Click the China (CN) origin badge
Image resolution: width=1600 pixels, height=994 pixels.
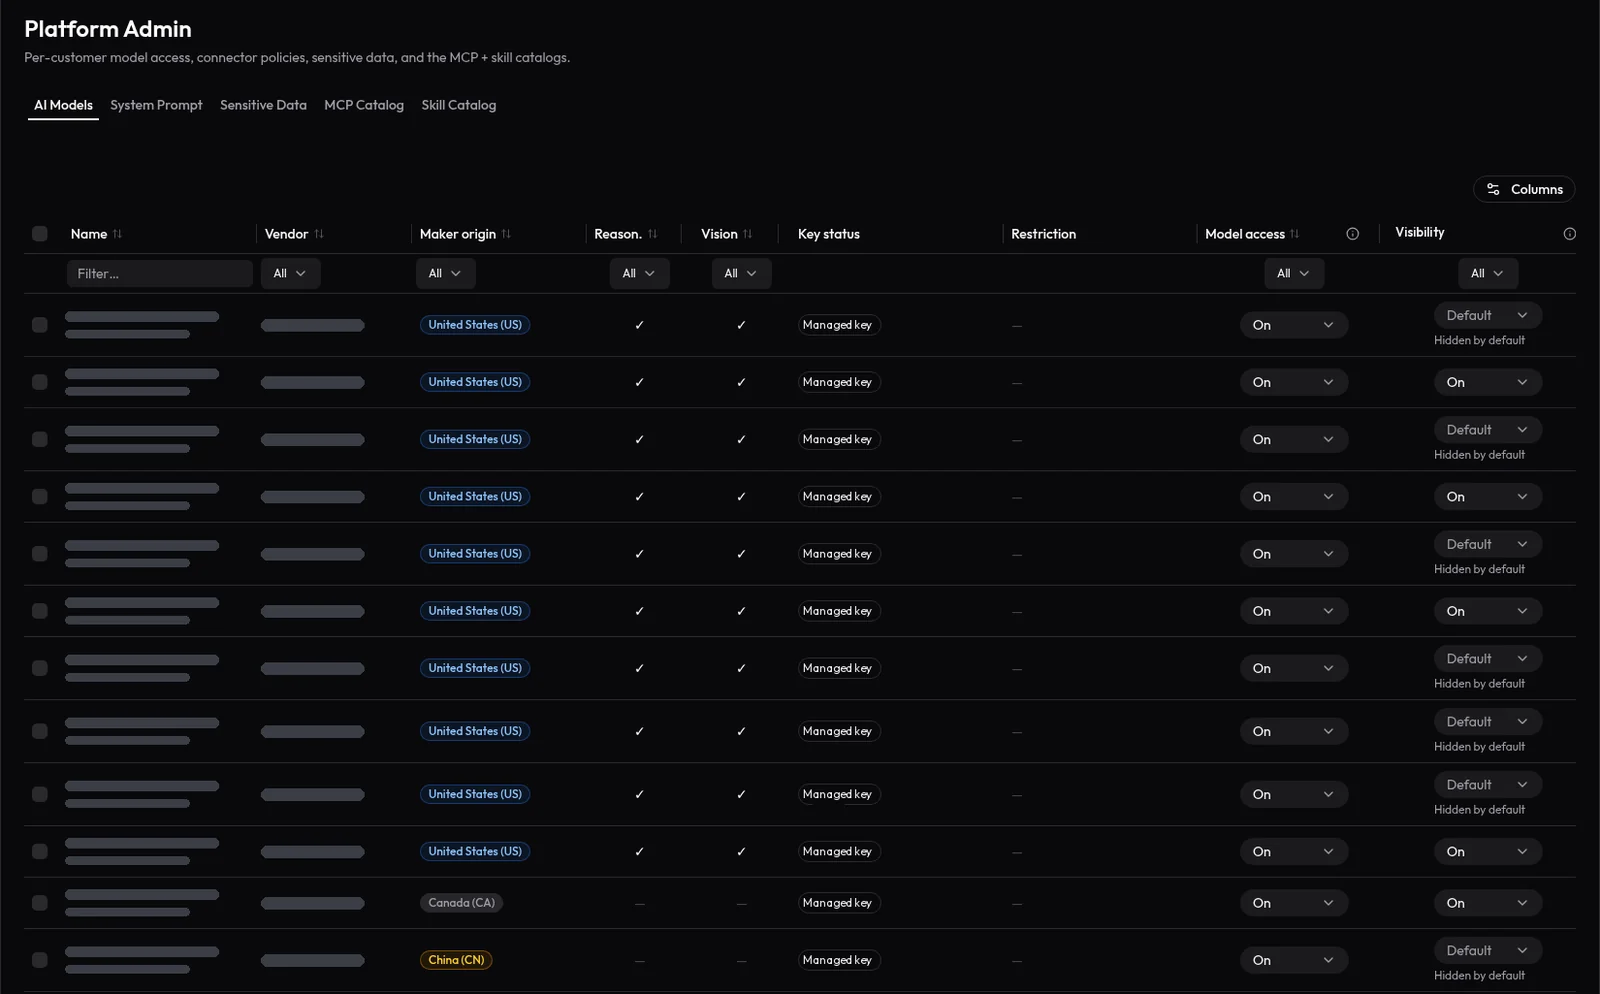pos(456,960)
